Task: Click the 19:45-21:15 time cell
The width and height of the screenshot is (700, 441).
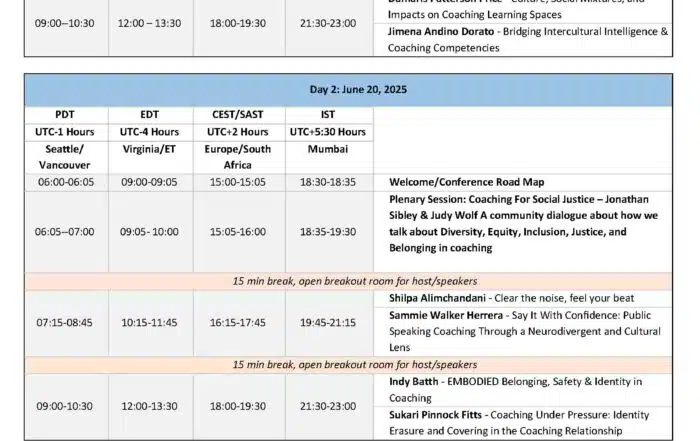Action: (329, 323)
